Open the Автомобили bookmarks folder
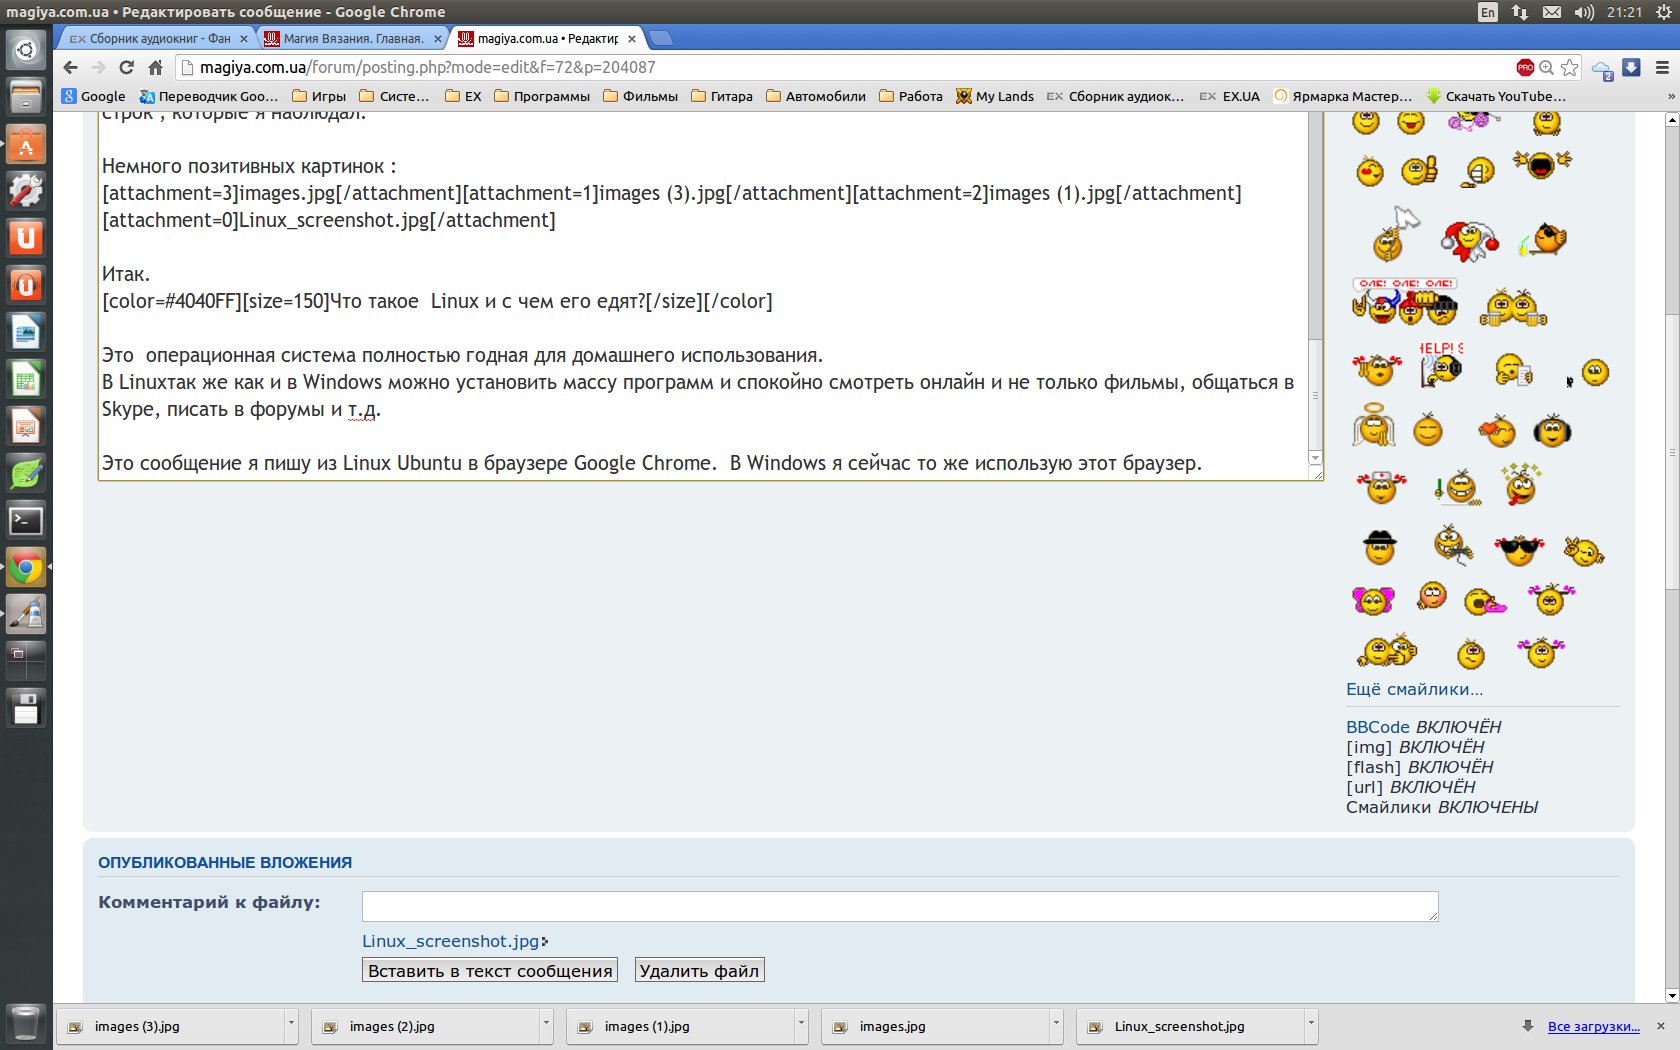Viewport: 1680px width, 1050px height. (x=816, y=96)
